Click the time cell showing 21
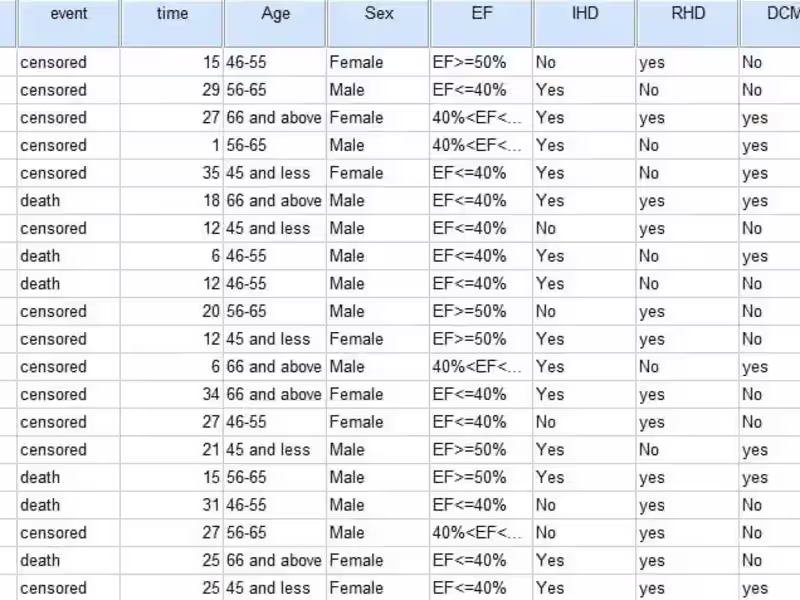Screen dimensions: 800x600 tap(171, 450)
